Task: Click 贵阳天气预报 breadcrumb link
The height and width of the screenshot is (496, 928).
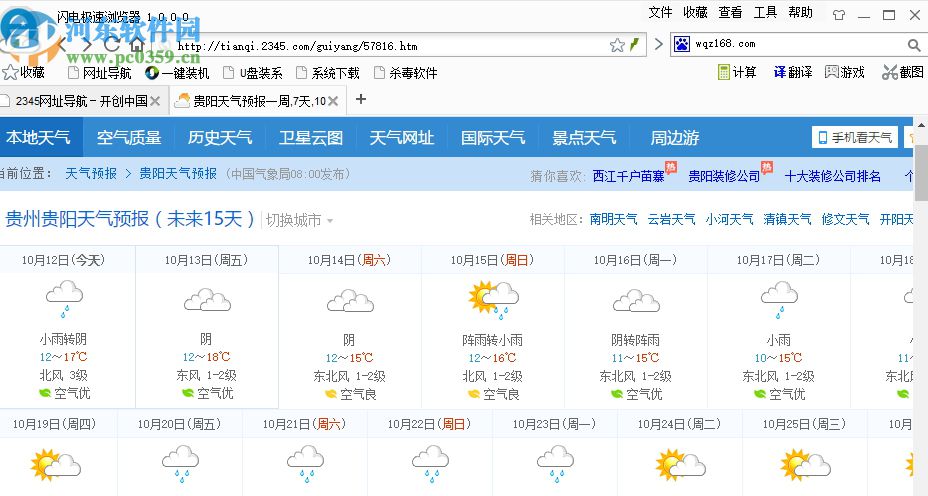Action: click(178, 173)
